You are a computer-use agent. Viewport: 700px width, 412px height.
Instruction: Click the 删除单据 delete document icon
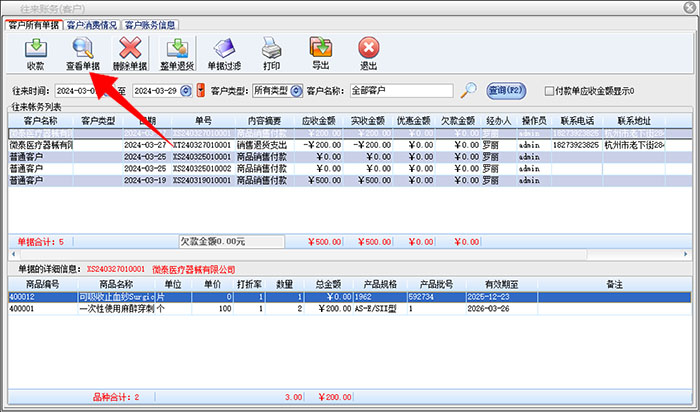point(131,52)
